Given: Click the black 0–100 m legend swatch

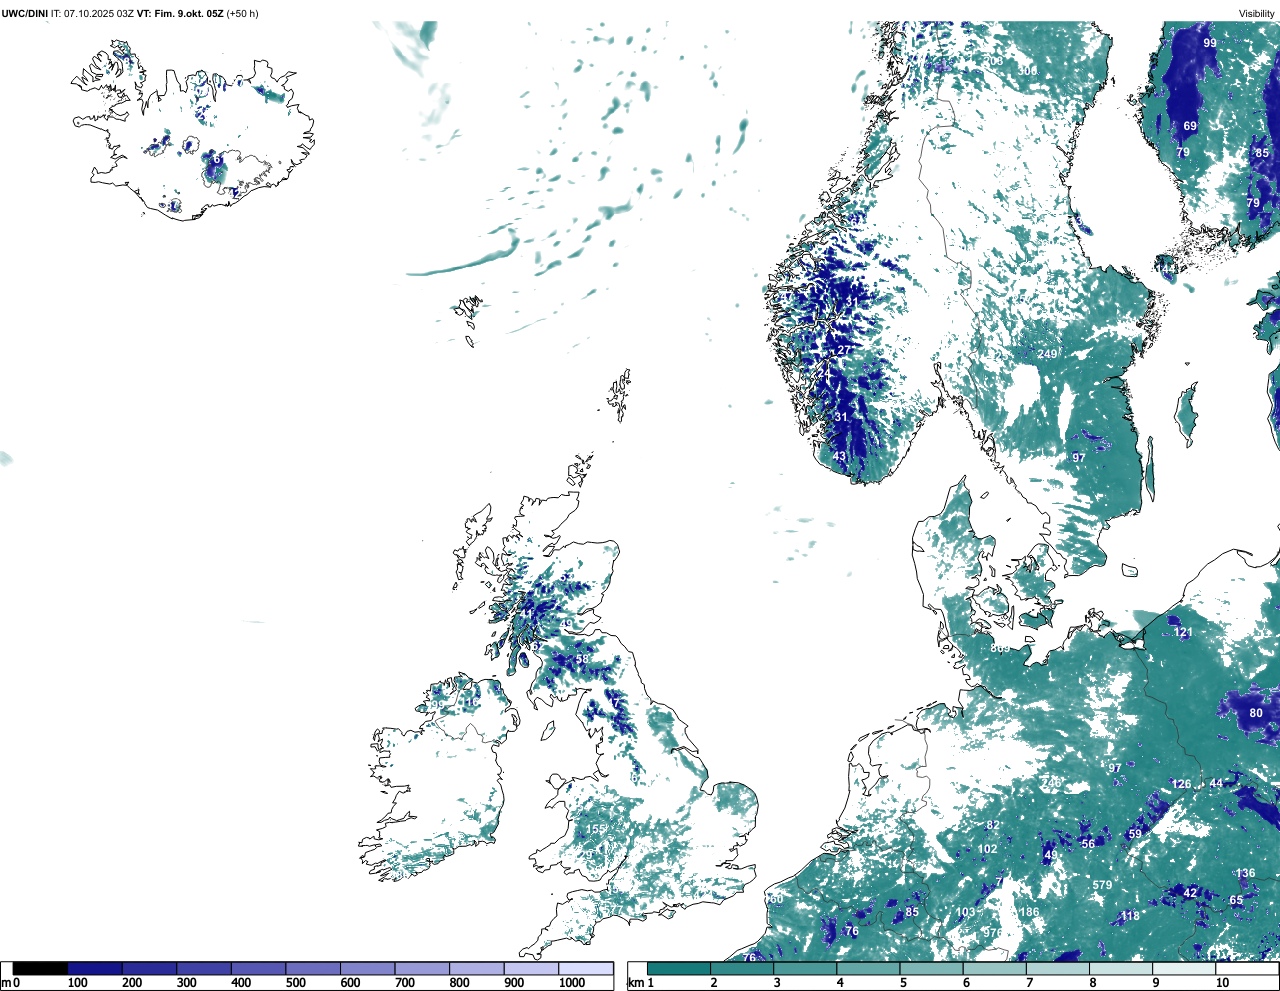Looking at the screenshot, I should pyautogui.click(x=40, y=968).
